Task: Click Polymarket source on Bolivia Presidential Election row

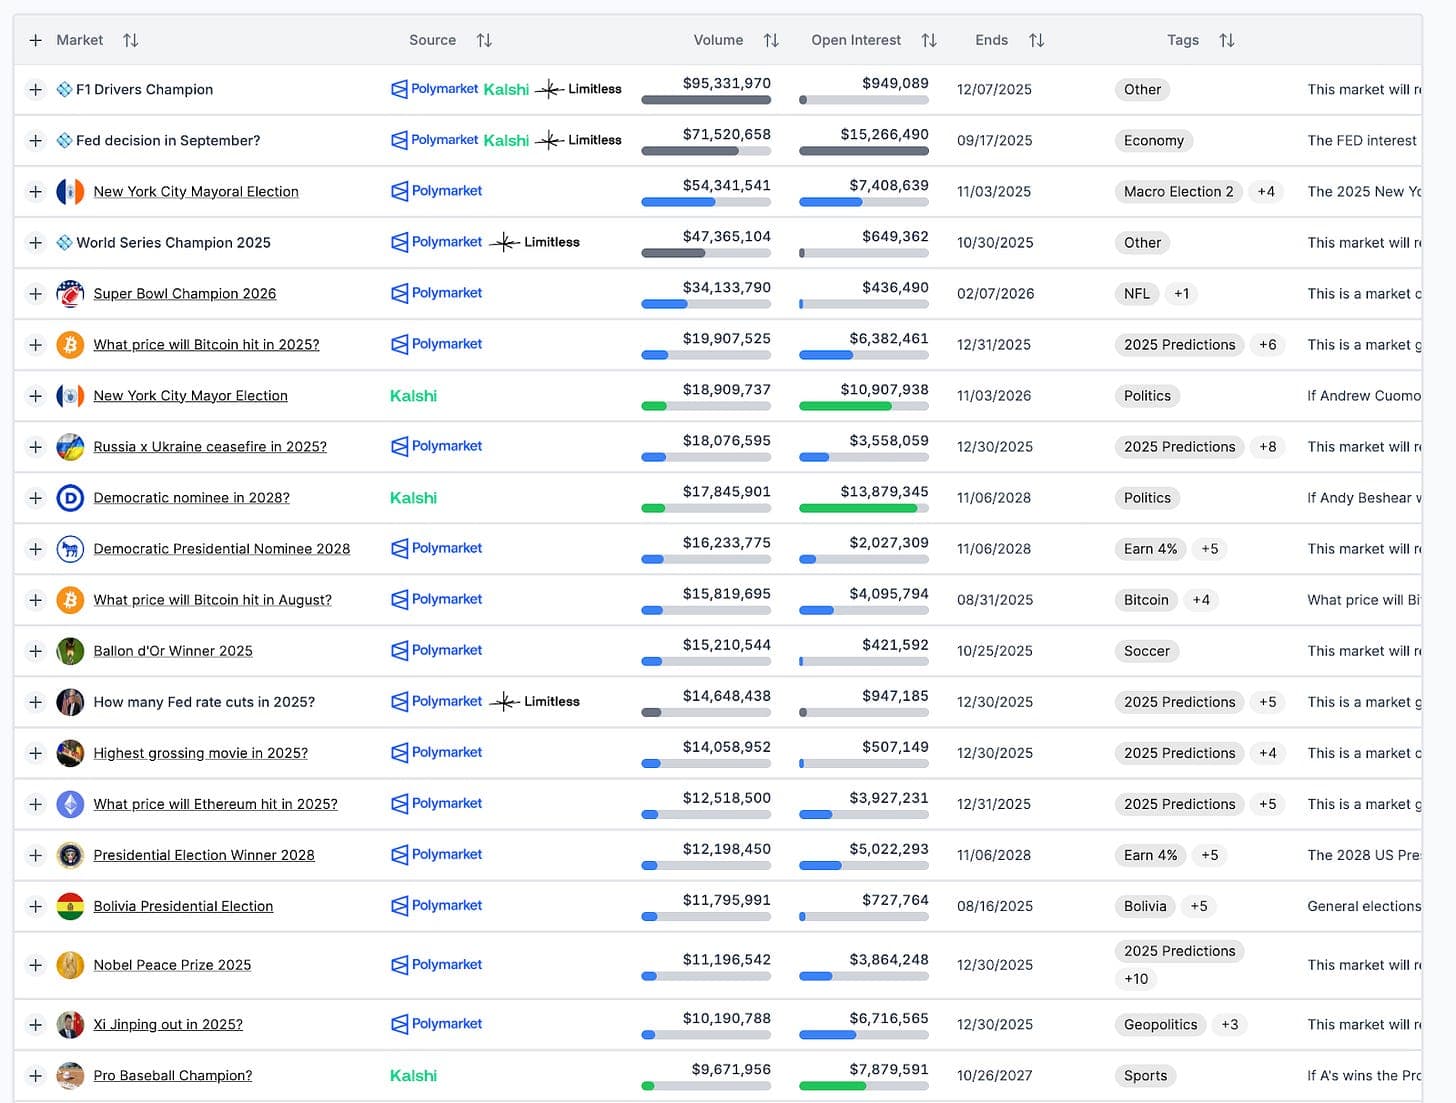Action: (x=436, y=906)
